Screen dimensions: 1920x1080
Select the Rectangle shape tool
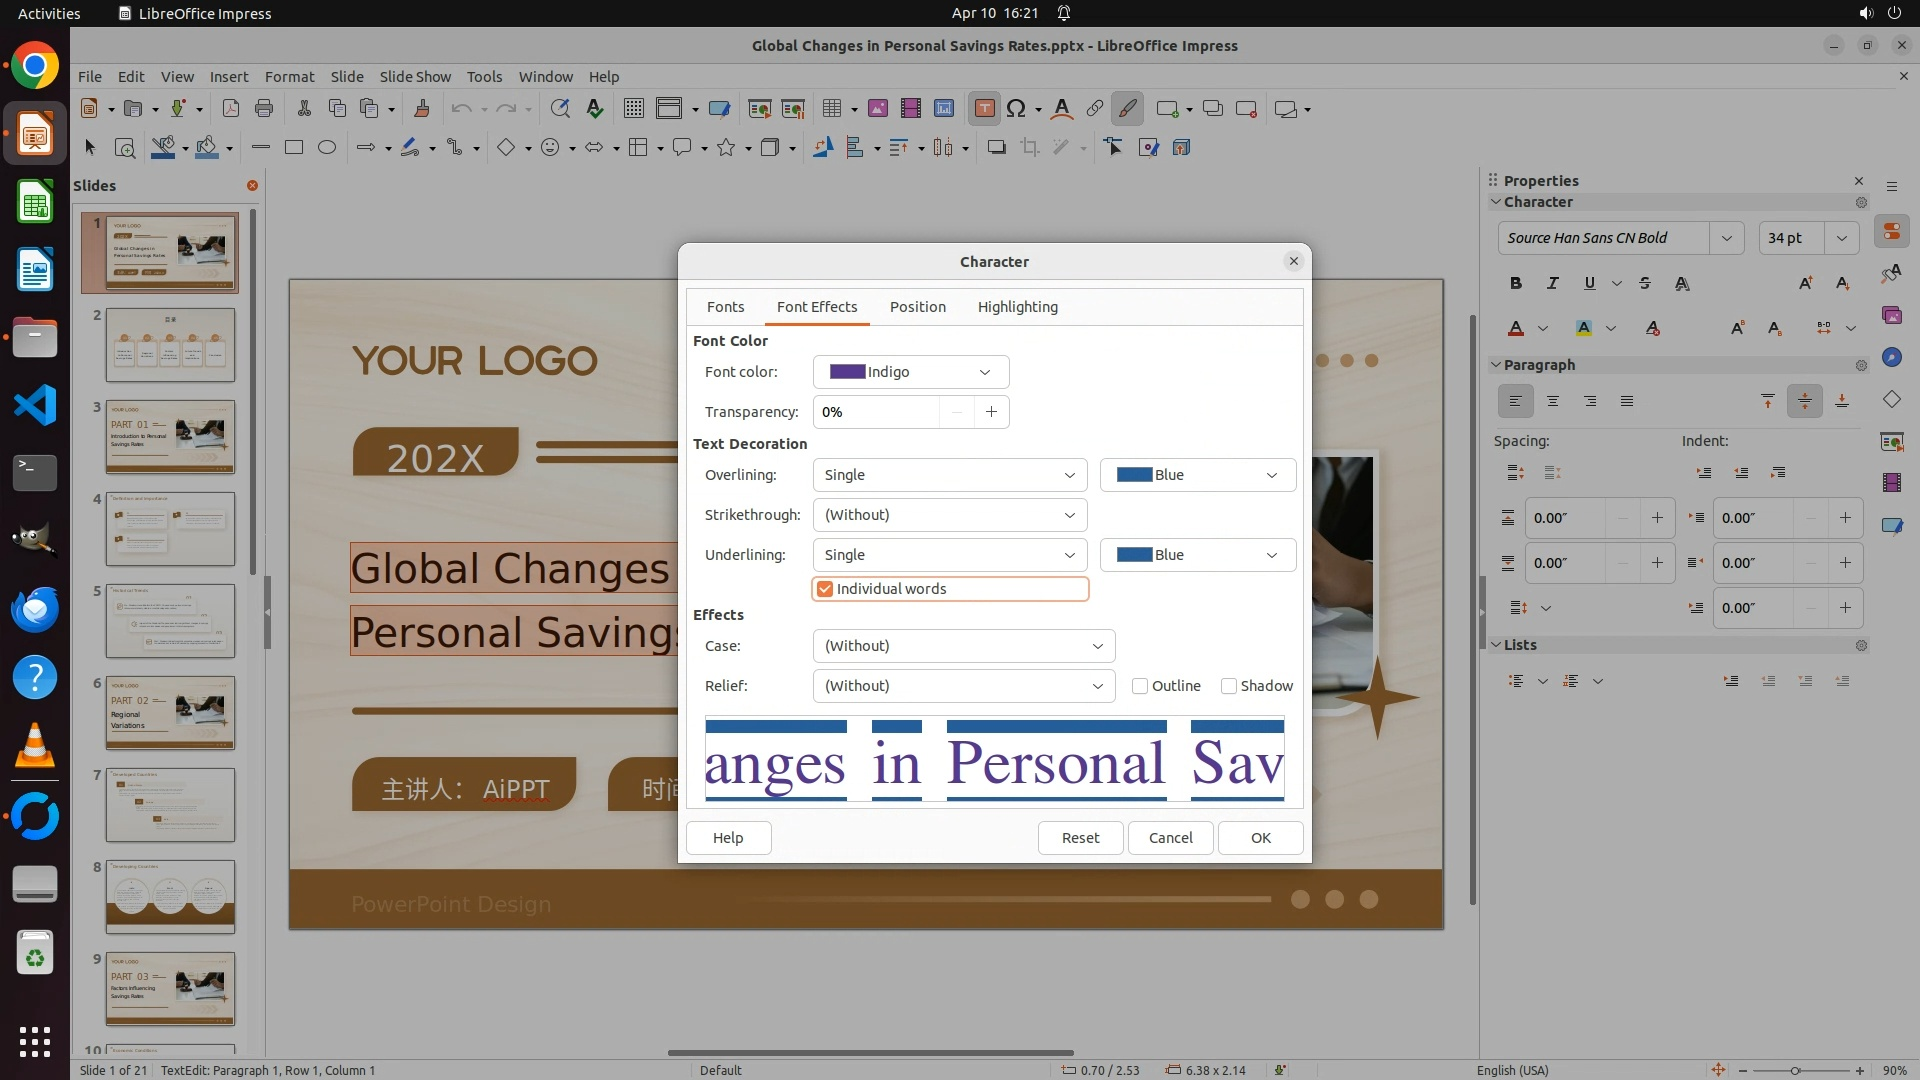click(294, 147)
